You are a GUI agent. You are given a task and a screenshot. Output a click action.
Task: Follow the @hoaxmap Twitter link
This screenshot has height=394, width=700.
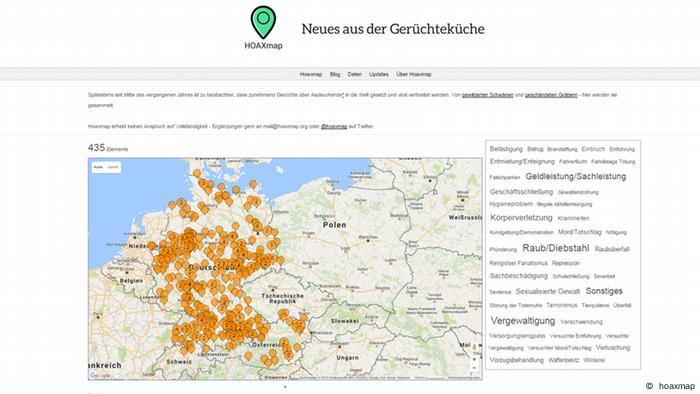[x=334, y=127]
